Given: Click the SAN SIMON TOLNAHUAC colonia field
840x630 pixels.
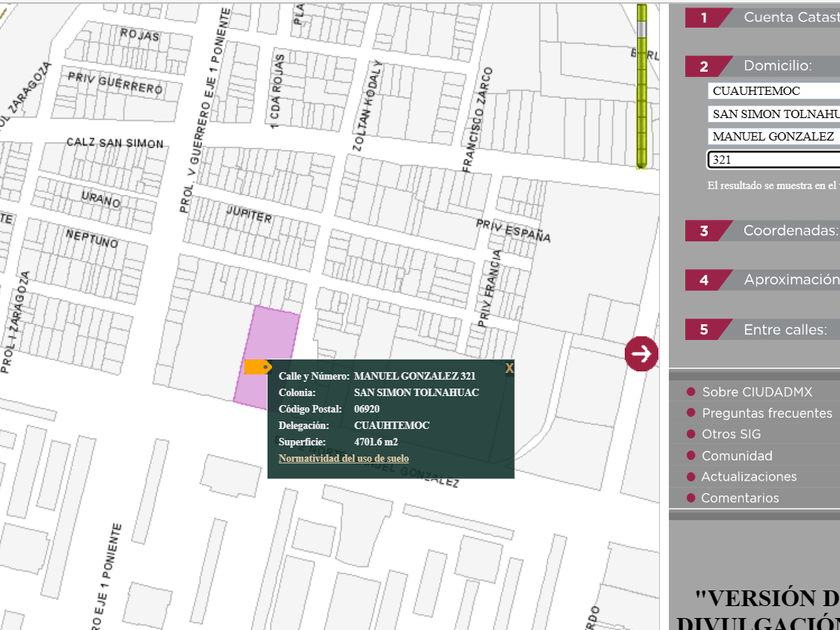Looking at the screenshot, I should [x=773, y=114].
